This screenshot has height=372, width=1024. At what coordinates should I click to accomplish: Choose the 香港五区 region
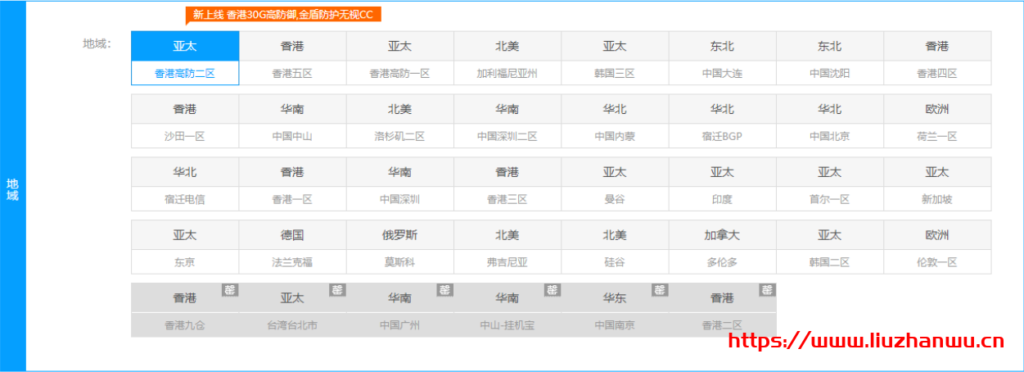[x=293, y=58]
